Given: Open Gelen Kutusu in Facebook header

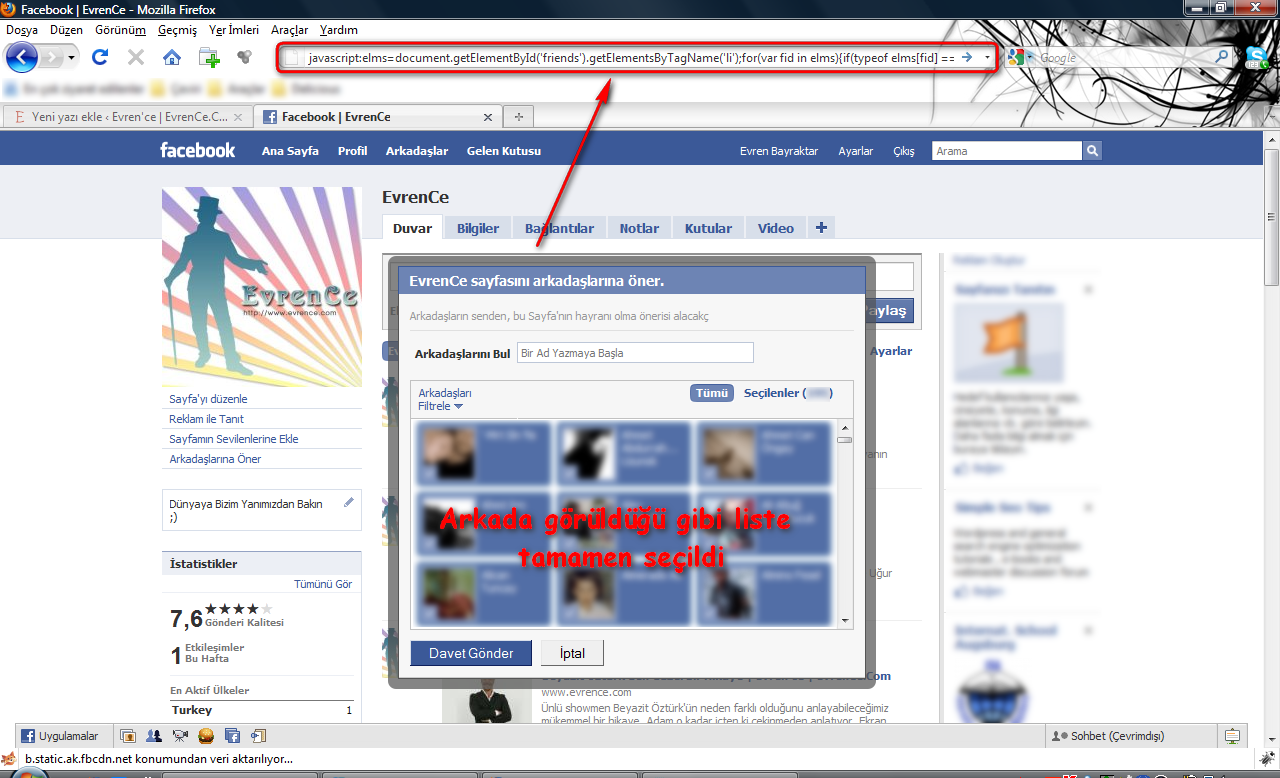Looking at the screenshot, I should click(504, 151).
